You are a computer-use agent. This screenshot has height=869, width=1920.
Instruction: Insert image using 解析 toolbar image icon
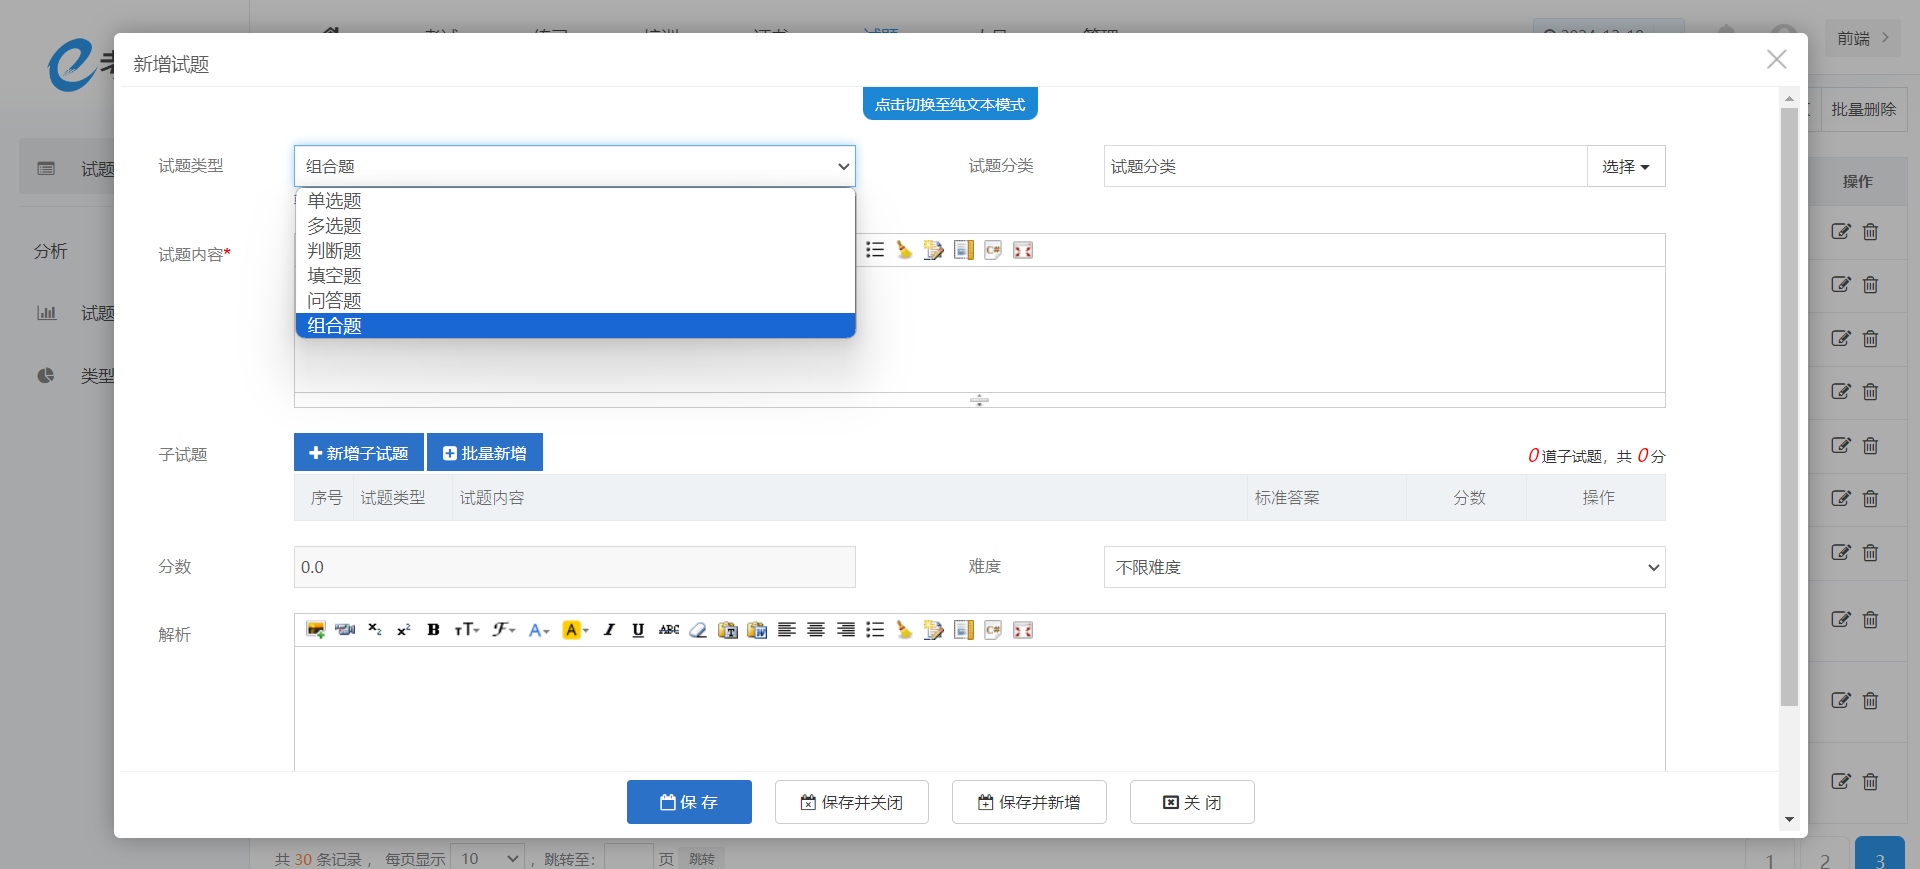pos(316,630)
